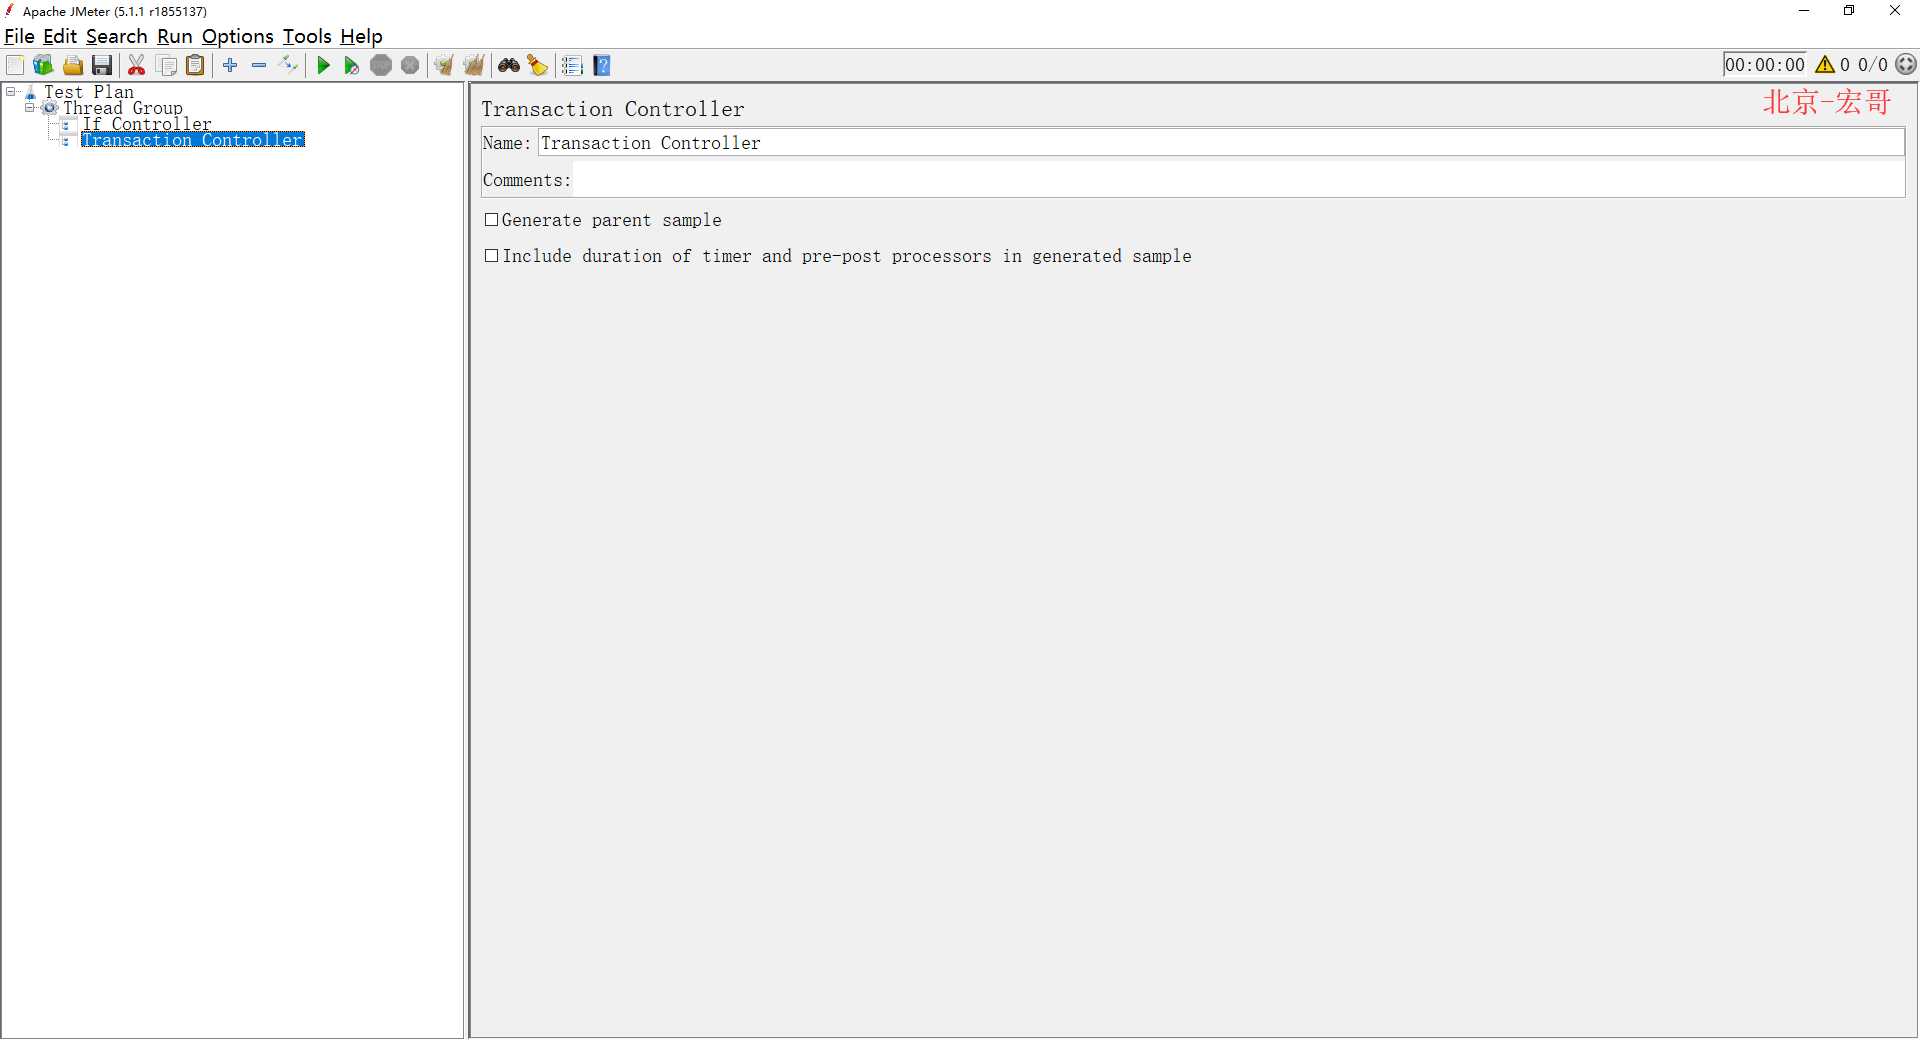Viewport: 1920px width, 1040px height.
Task: Close the JMeter window
Action: pyautogui.click(x=1895, y=11)
